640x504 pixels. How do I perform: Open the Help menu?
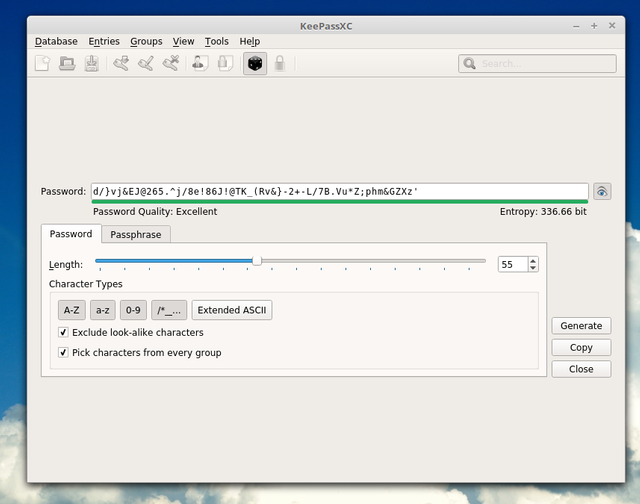[x=249, y=41]
